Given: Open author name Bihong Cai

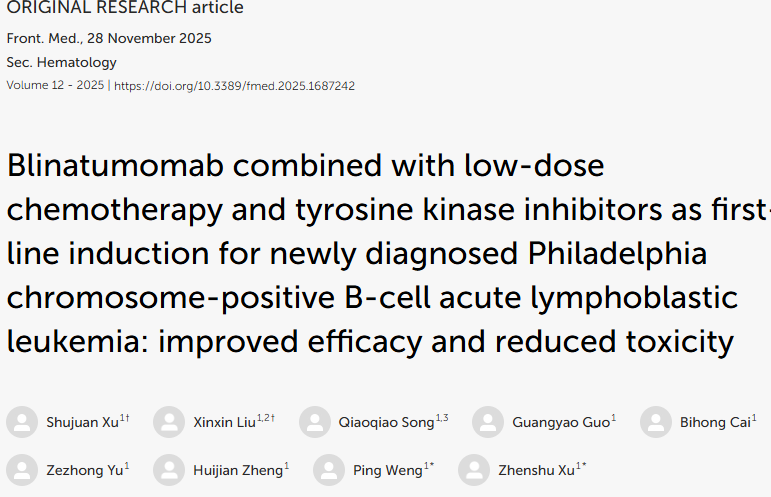Looking at the screenshot, I should [713, 423].
